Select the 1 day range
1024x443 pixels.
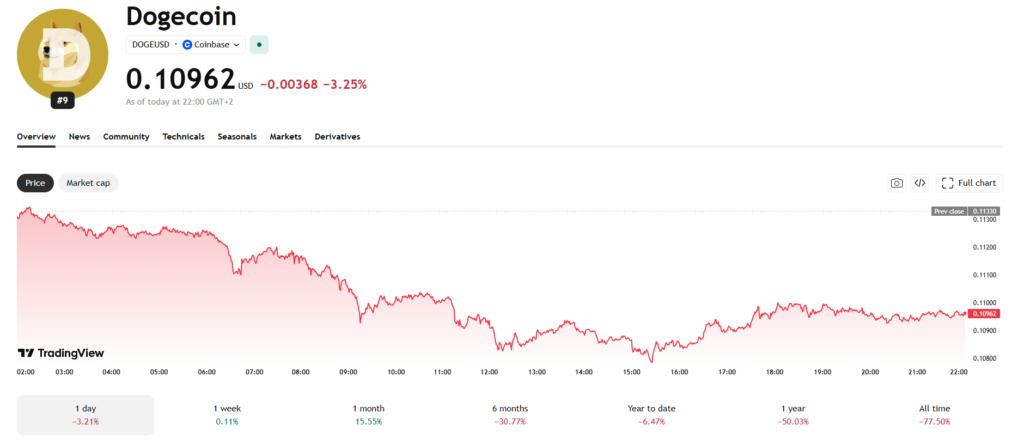point(86,415)
